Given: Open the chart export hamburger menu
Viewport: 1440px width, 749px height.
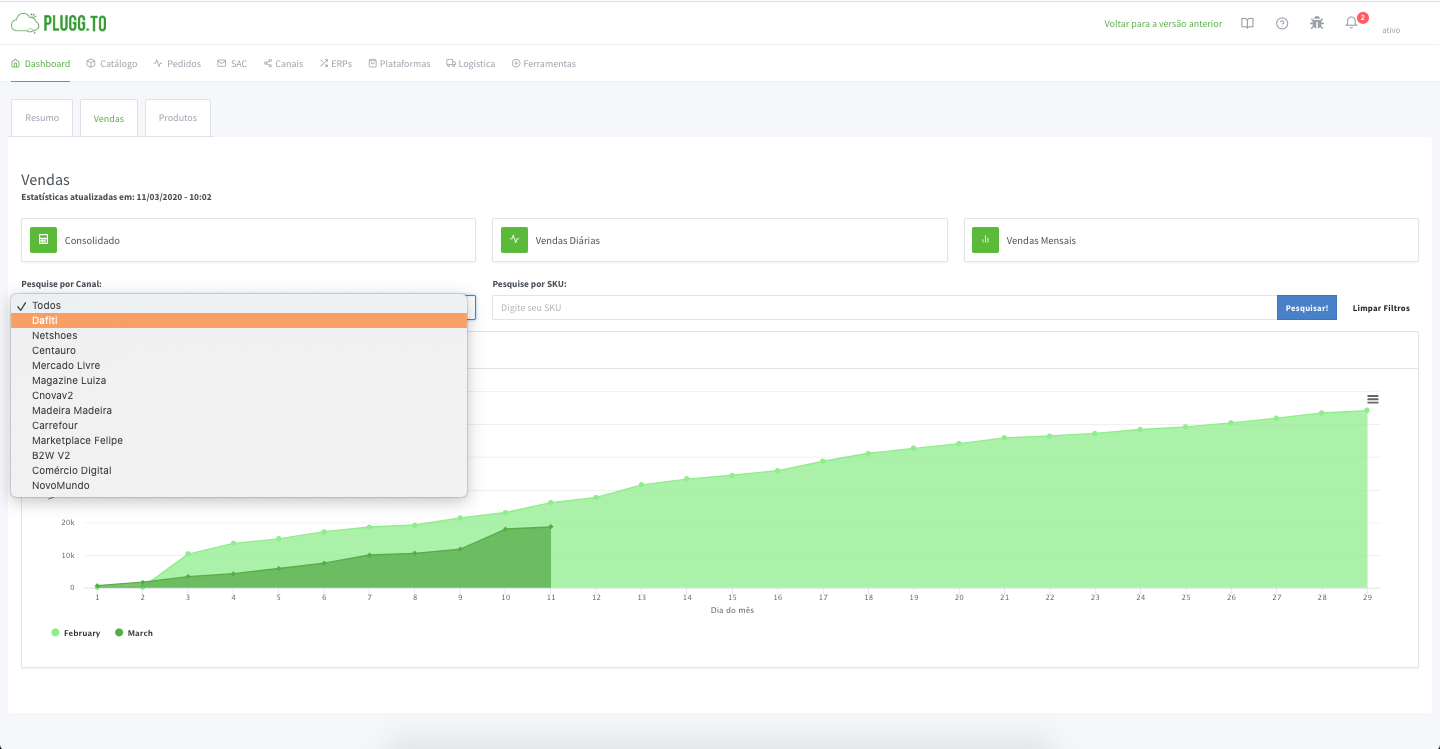Looking at the screenshot, I should point(1372,398).
